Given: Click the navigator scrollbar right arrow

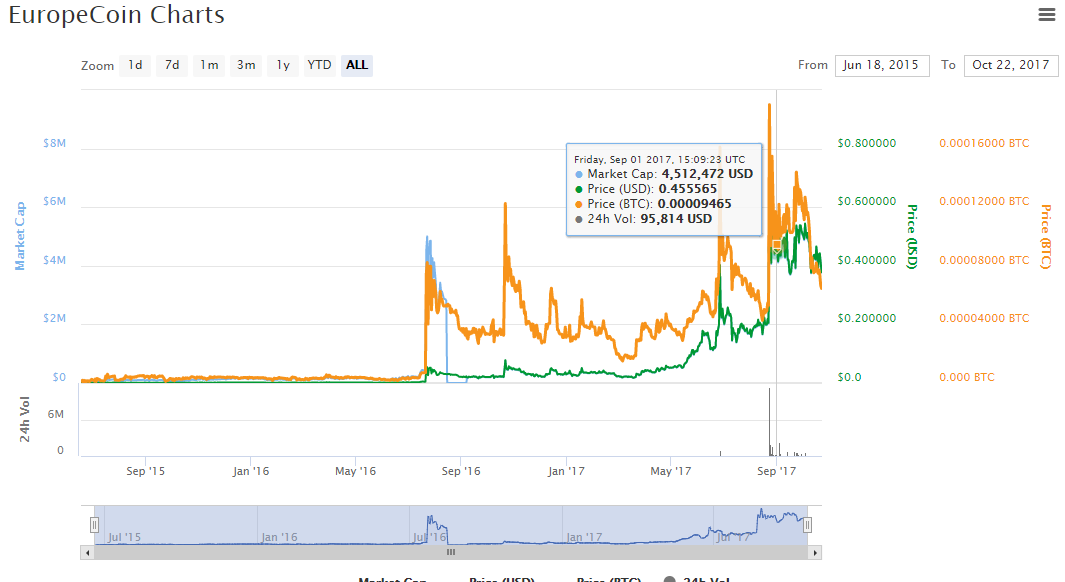Looking at the screenshot, I should point(815,553).
